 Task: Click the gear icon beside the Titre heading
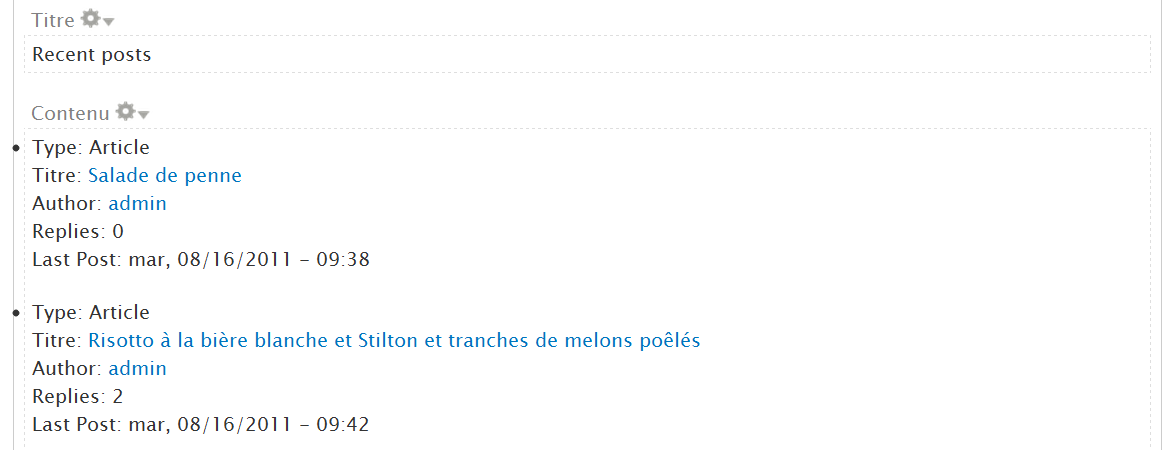coord(90,19)
